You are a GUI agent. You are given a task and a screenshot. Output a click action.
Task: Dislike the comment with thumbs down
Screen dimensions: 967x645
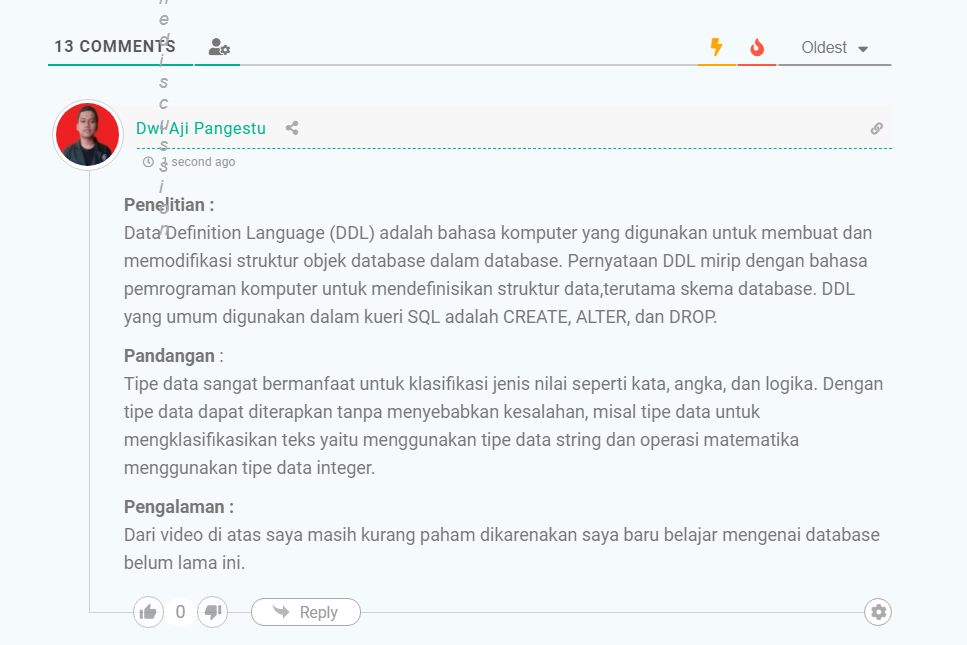(x=213, y=612)
